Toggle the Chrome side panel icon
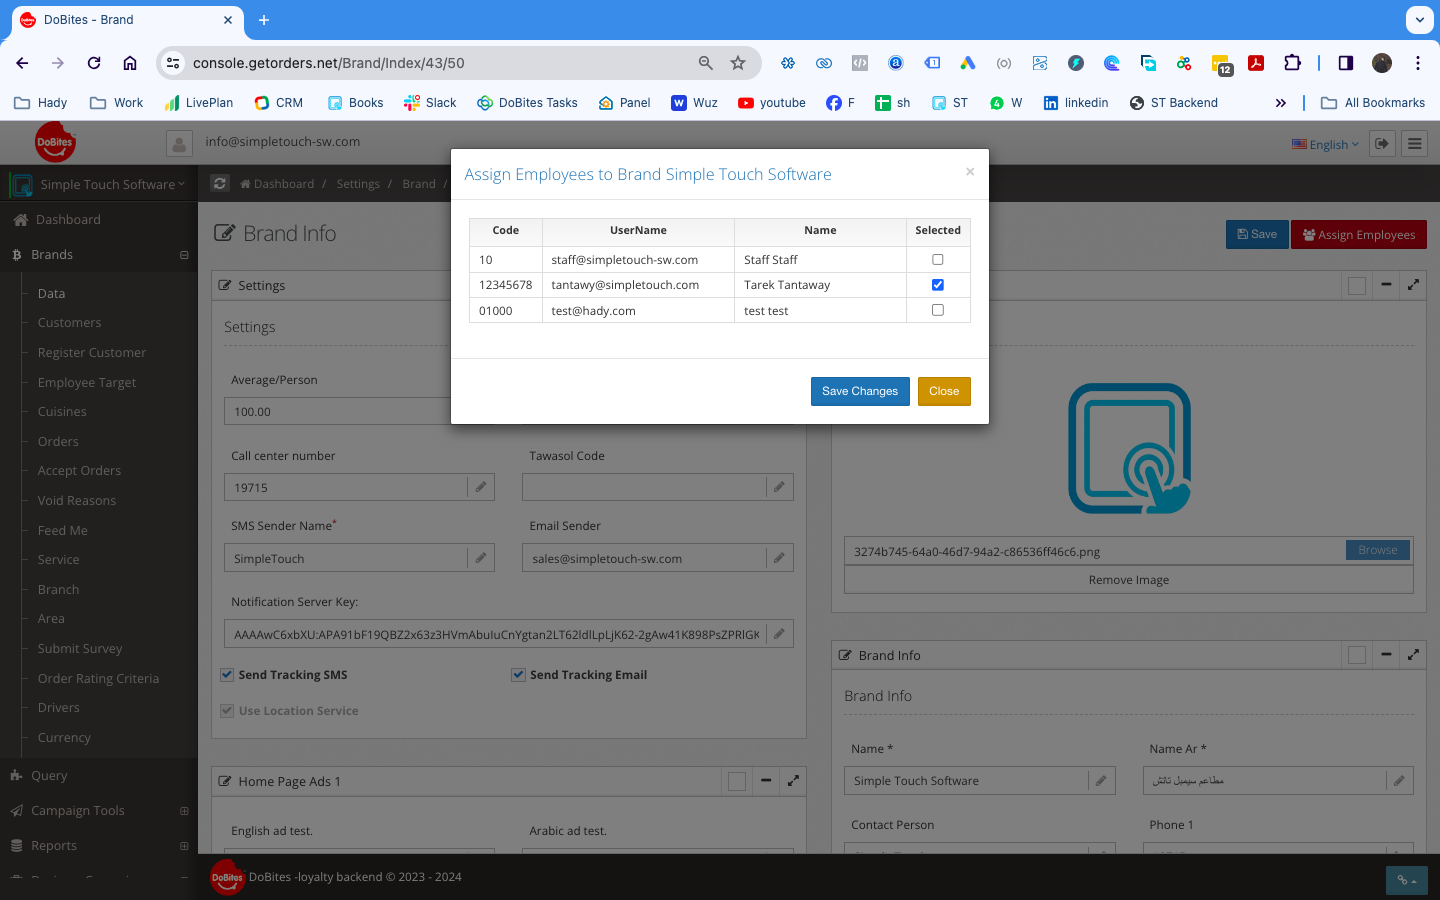The width and height of the screenshot is (1440, 900). tap(1346, 63)
